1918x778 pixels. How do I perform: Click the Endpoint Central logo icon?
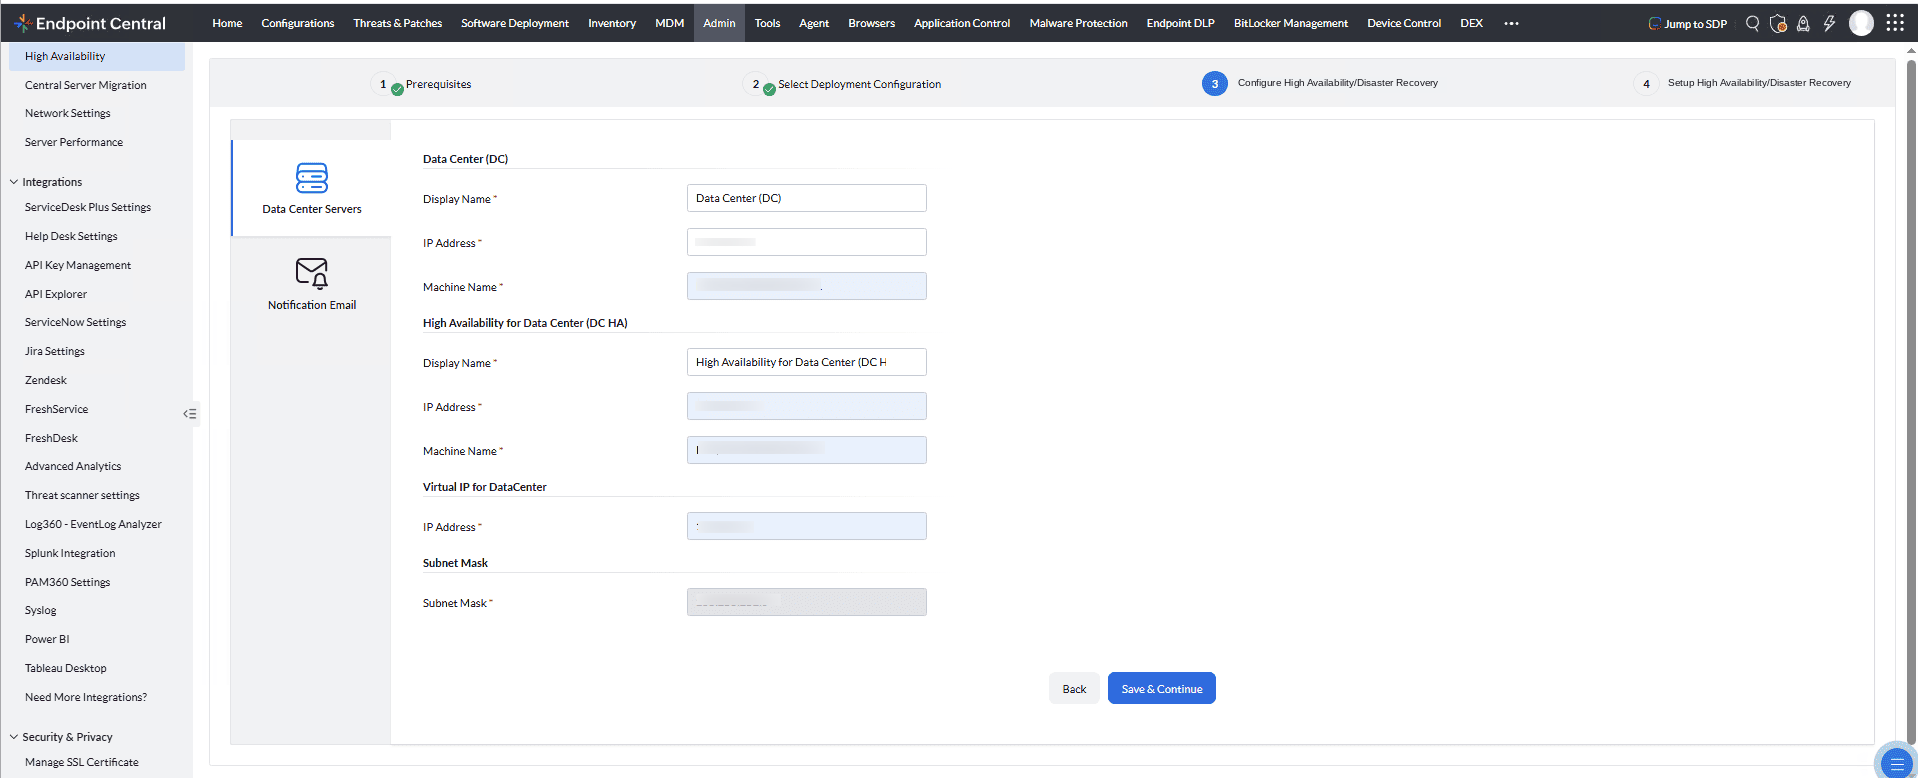(22, 23)
